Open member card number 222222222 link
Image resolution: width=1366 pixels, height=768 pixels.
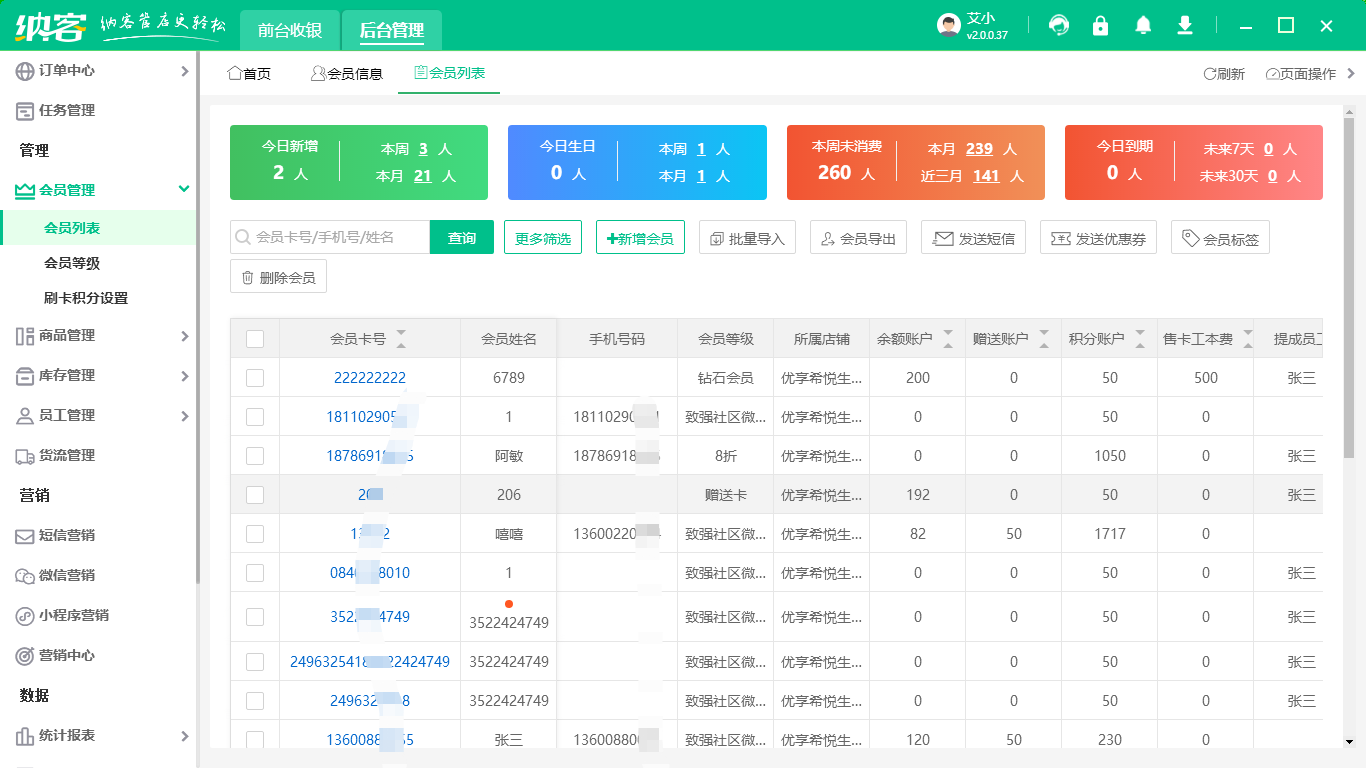coord(370,378)
